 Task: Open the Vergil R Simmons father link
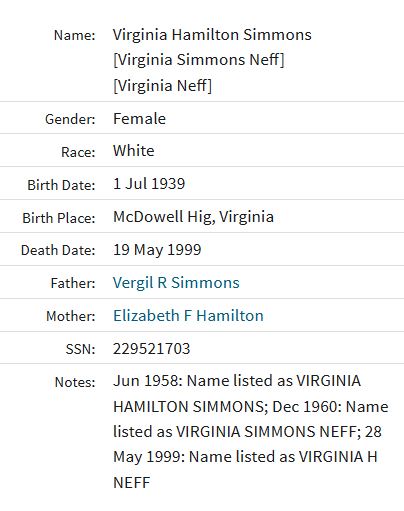176,283
